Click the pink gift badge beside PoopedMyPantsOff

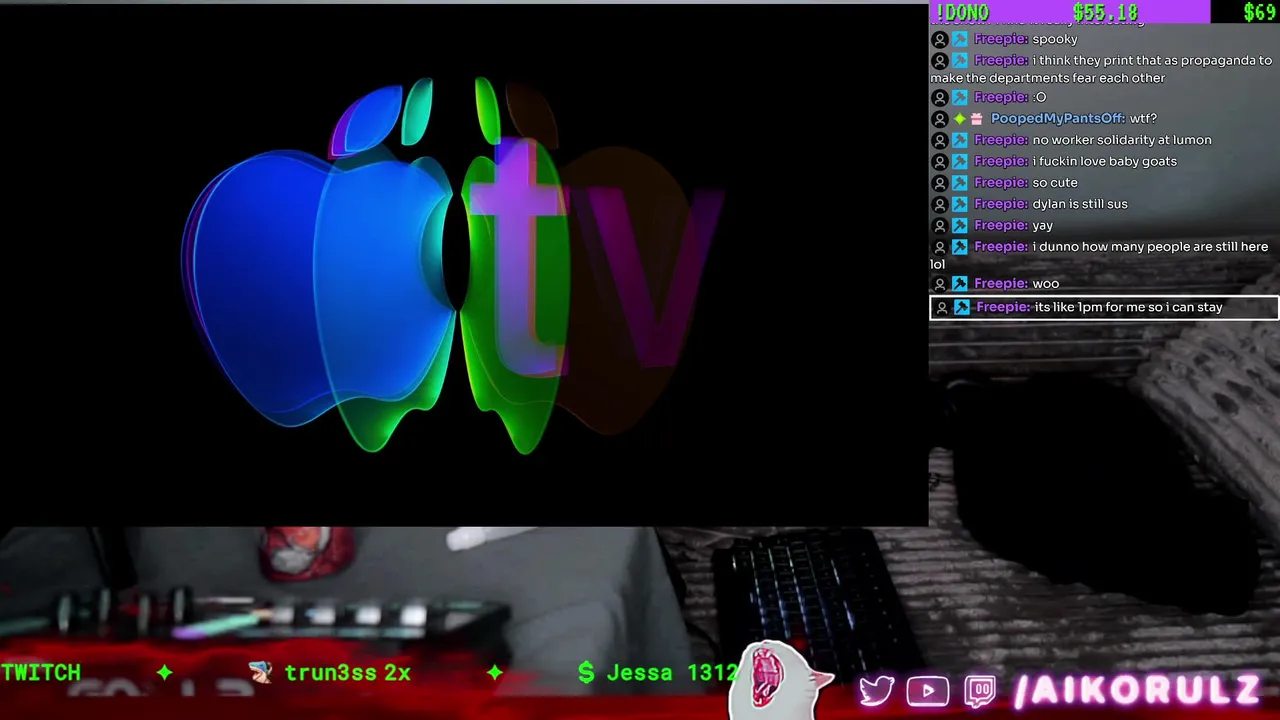pyautogui.click(x=977, y=119)
